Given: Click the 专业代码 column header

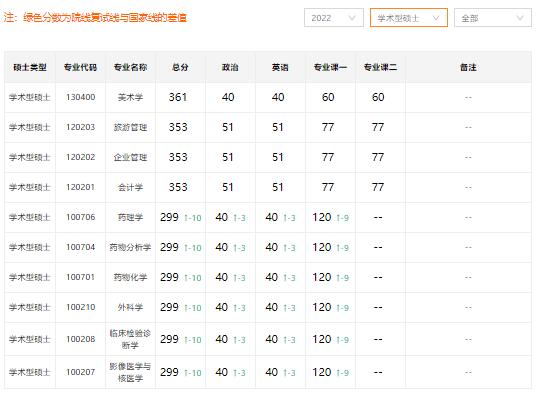Looking at the screenshot, I should (x=80, y=67).
